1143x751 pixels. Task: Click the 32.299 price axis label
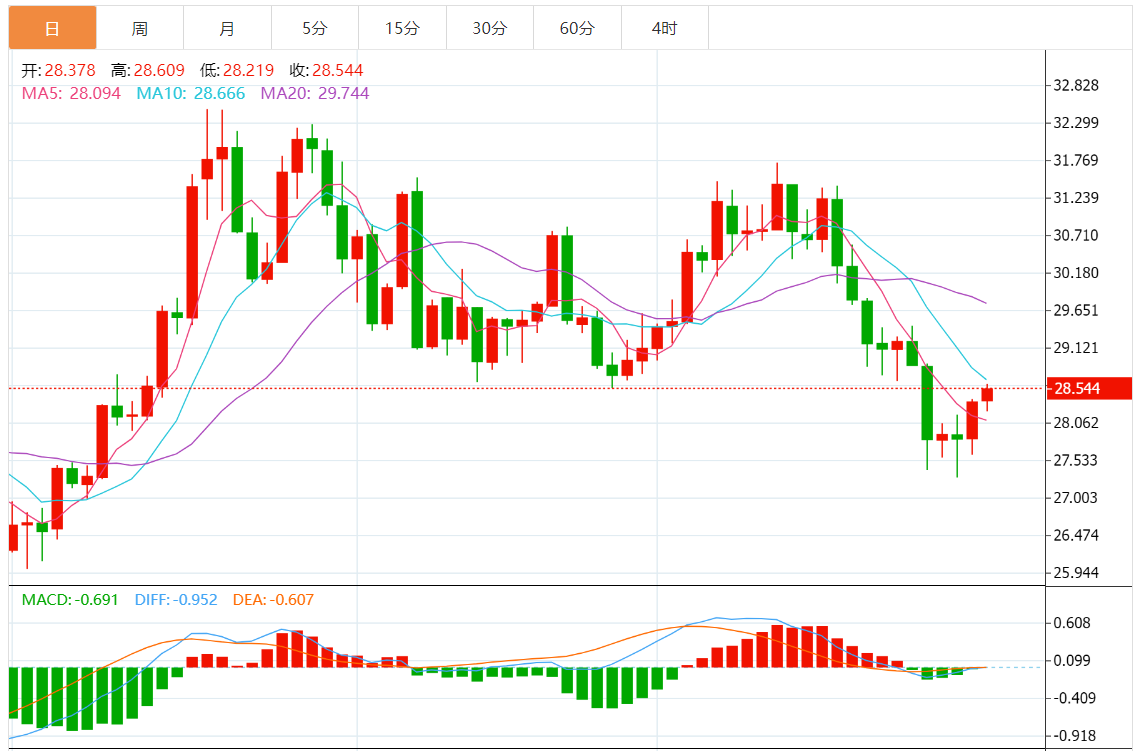click(x=1076, y=122)
